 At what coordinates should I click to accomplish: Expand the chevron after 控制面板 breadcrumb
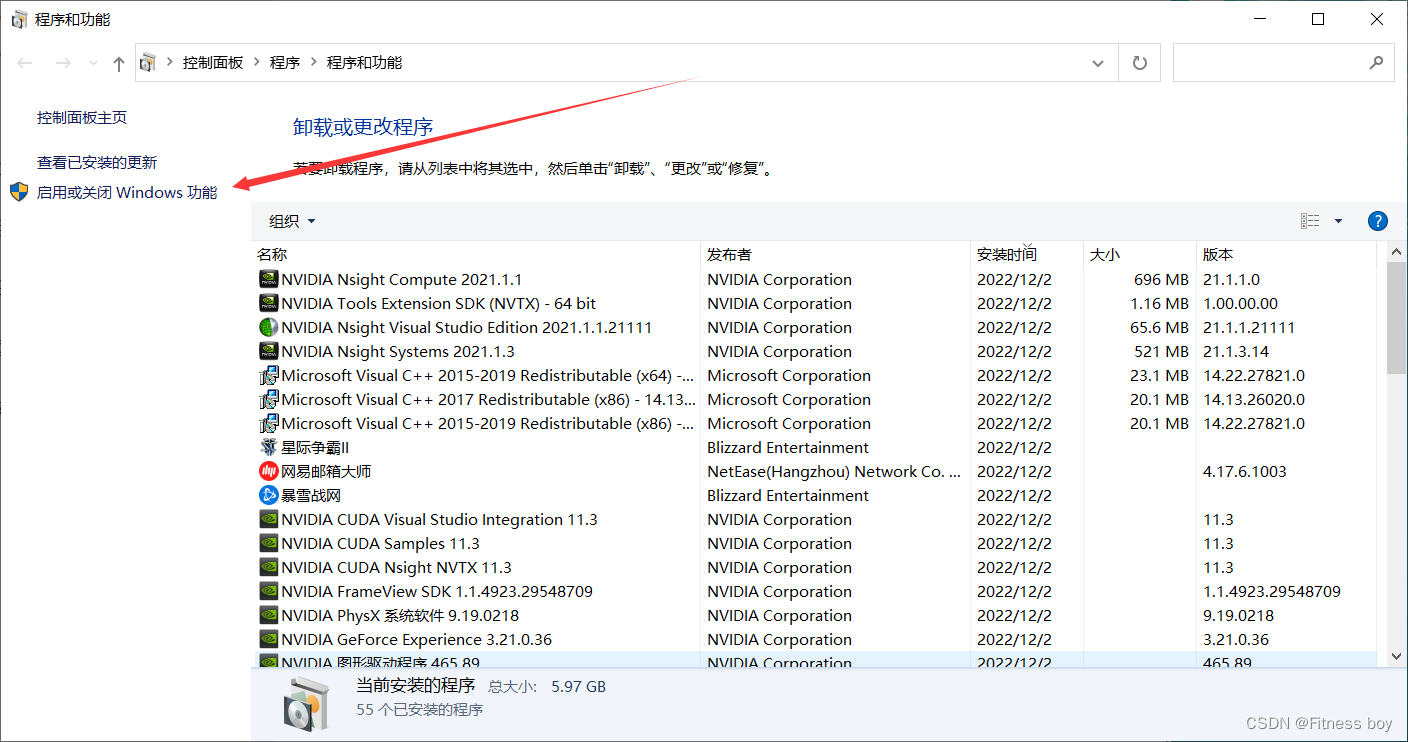point(257,63)
